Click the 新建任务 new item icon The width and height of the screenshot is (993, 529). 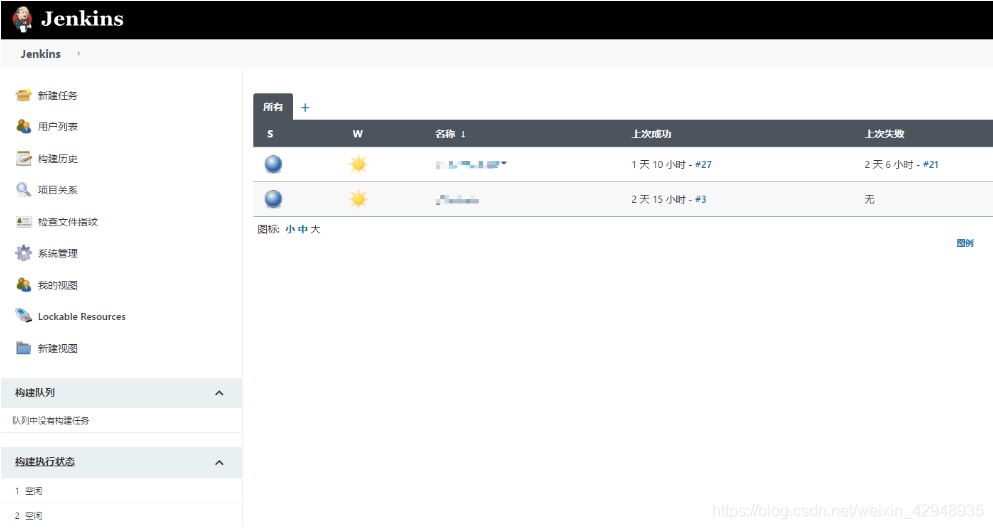[23, 95]
